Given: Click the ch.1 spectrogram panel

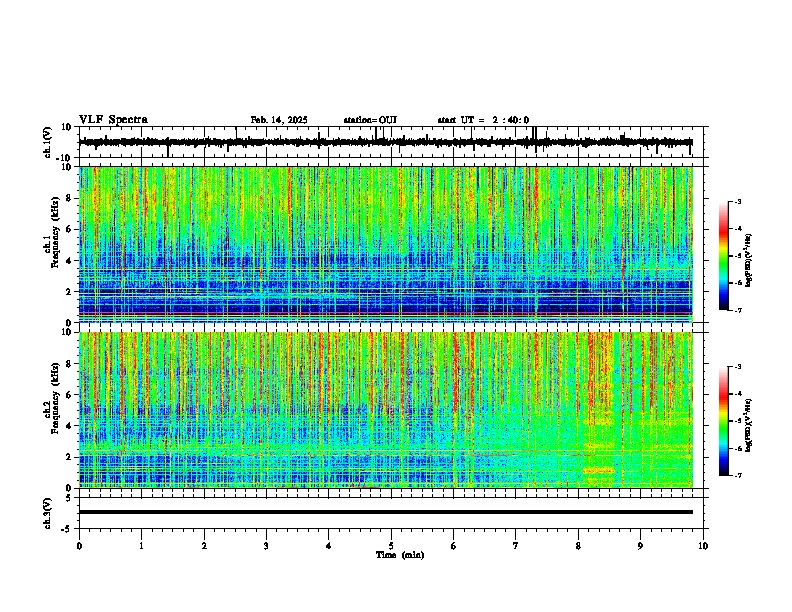Looking at the screenshot, I should pos(386,244).
